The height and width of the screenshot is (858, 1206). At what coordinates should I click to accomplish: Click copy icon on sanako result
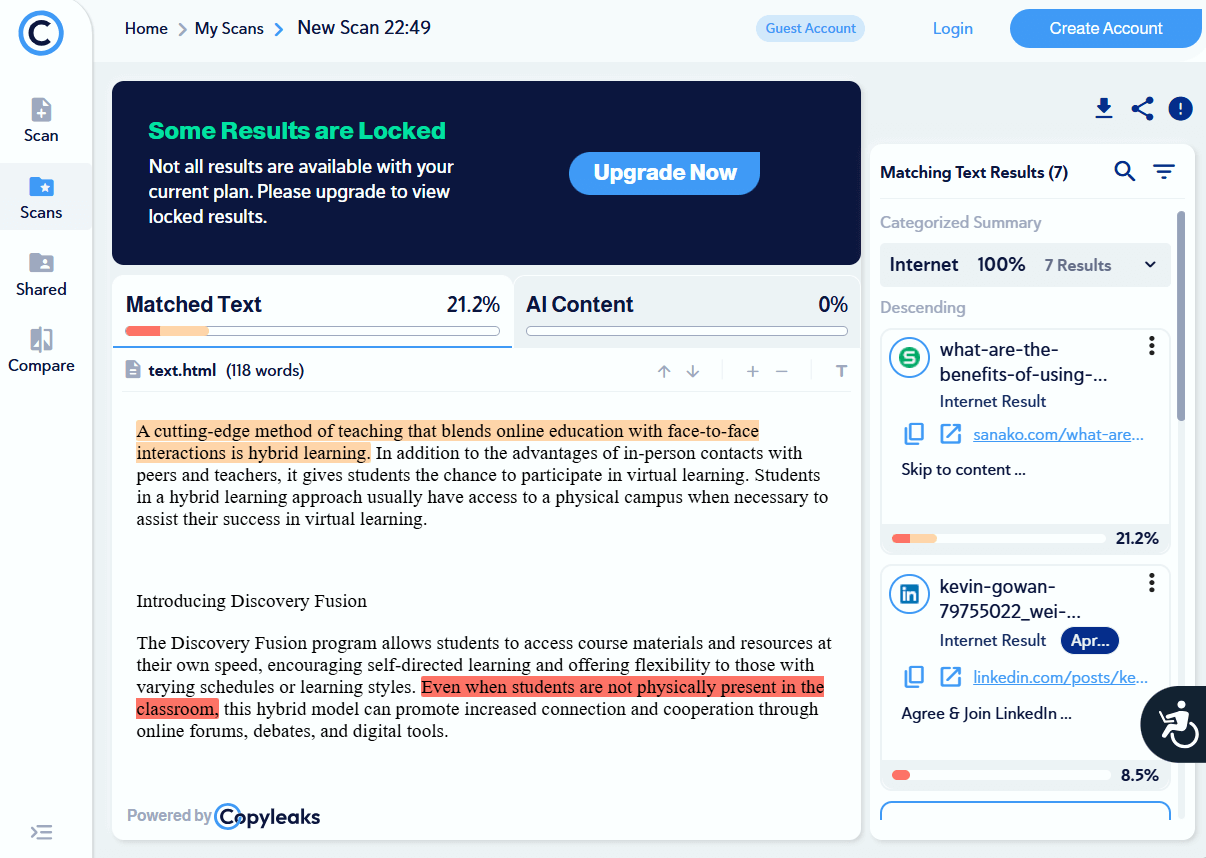point(913,434)
